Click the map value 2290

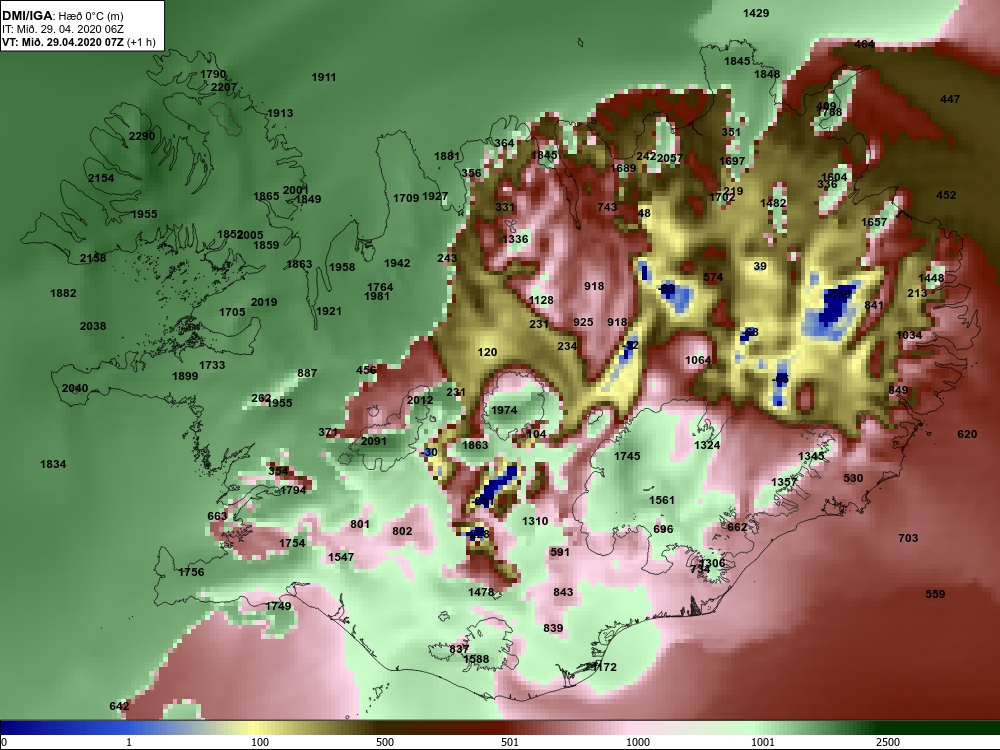click(x=142, y=136)
